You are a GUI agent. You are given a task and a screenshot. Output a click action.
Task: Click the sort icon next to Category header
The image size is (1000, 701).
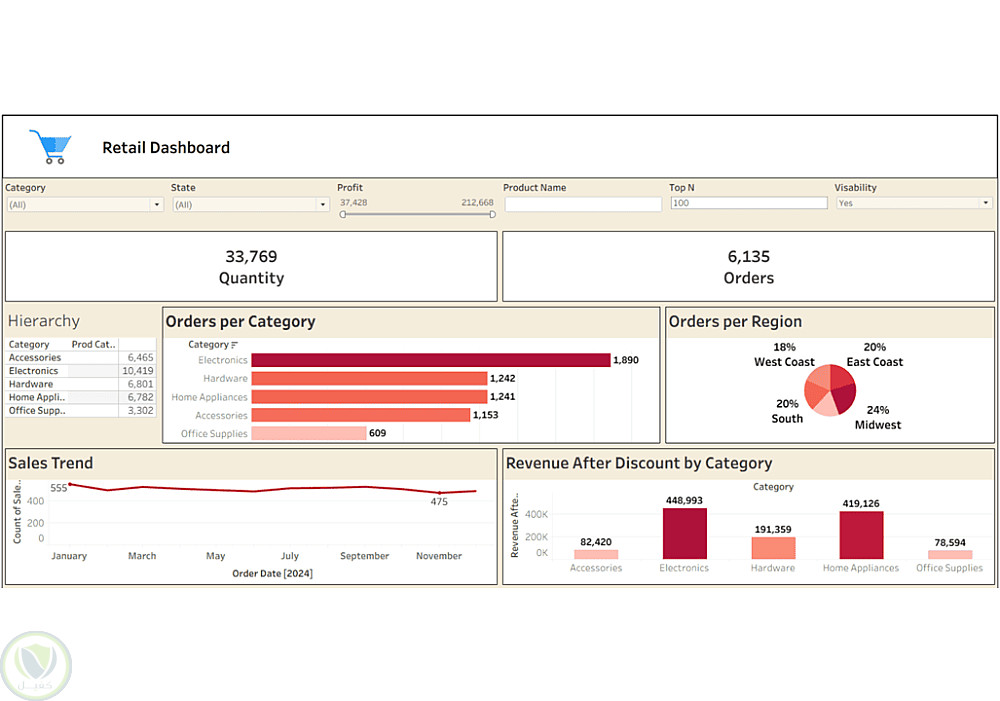pyautogui.click(x=234, y=345)
